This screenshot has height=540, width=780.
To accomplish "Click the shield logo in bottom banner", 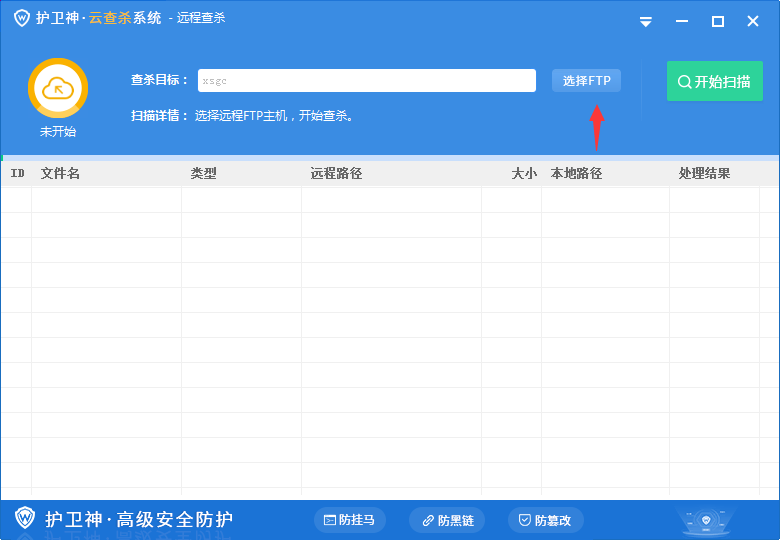I will (x=25, y=518).
